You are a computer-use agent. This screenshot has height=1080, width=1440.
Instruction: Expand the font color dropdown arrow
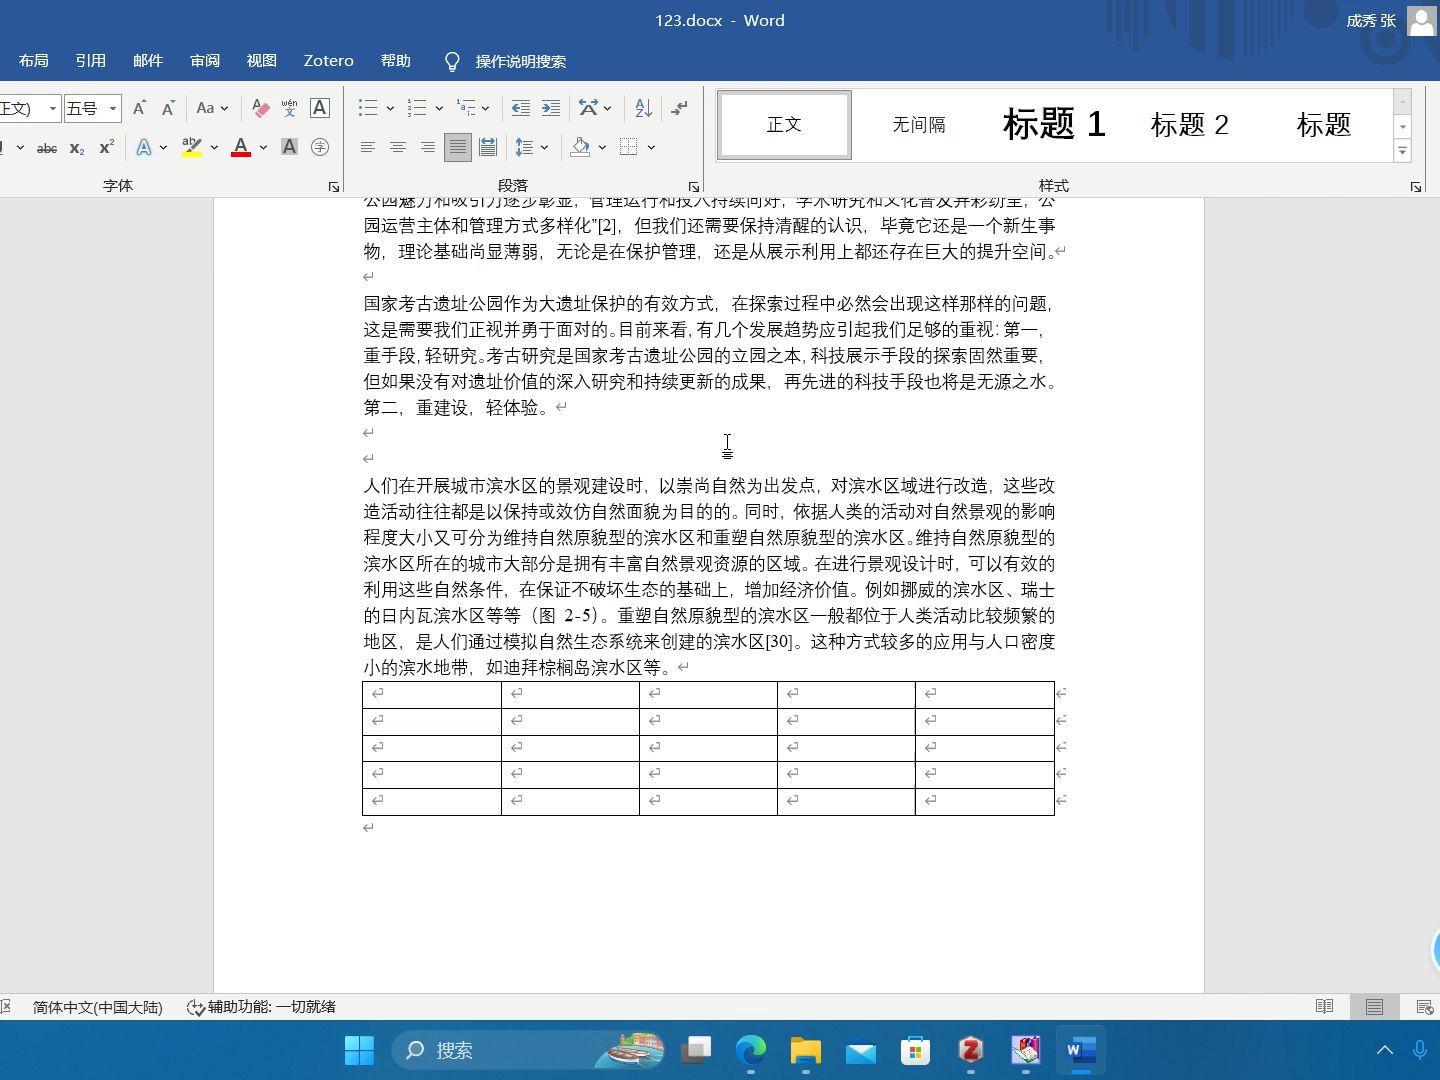(x=263, y=147)
